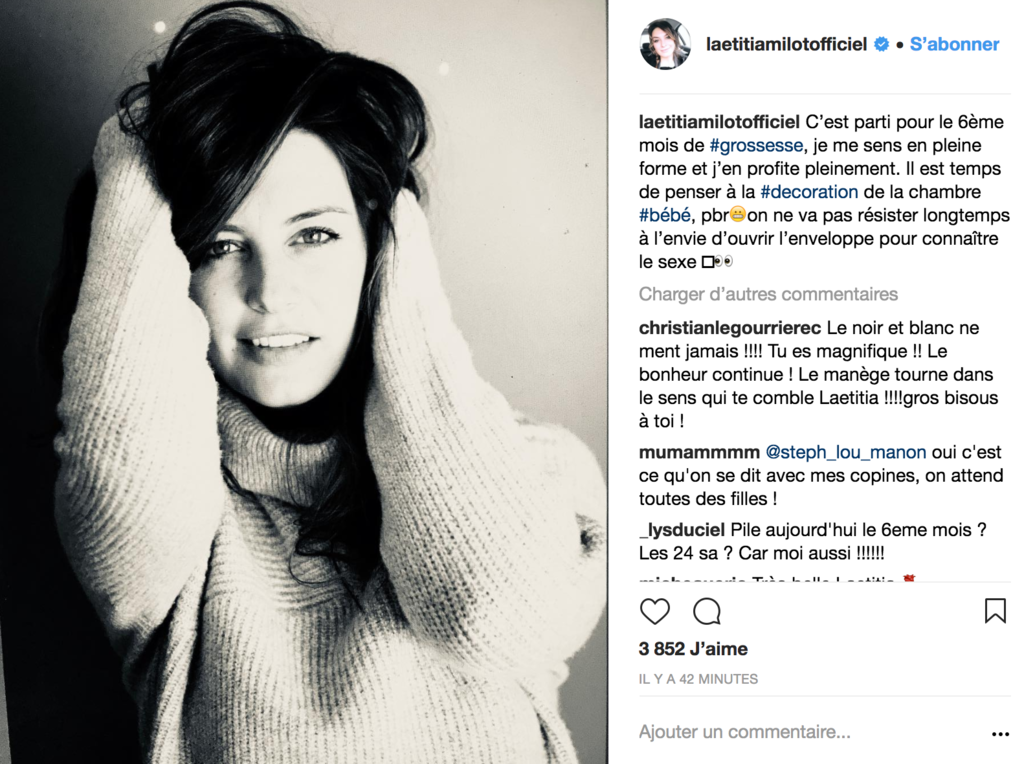The height and width of the screenshot is (764, 1024).
Task: Open christianlegourrierec commenter profile
Action: click(x=730, y=328)
